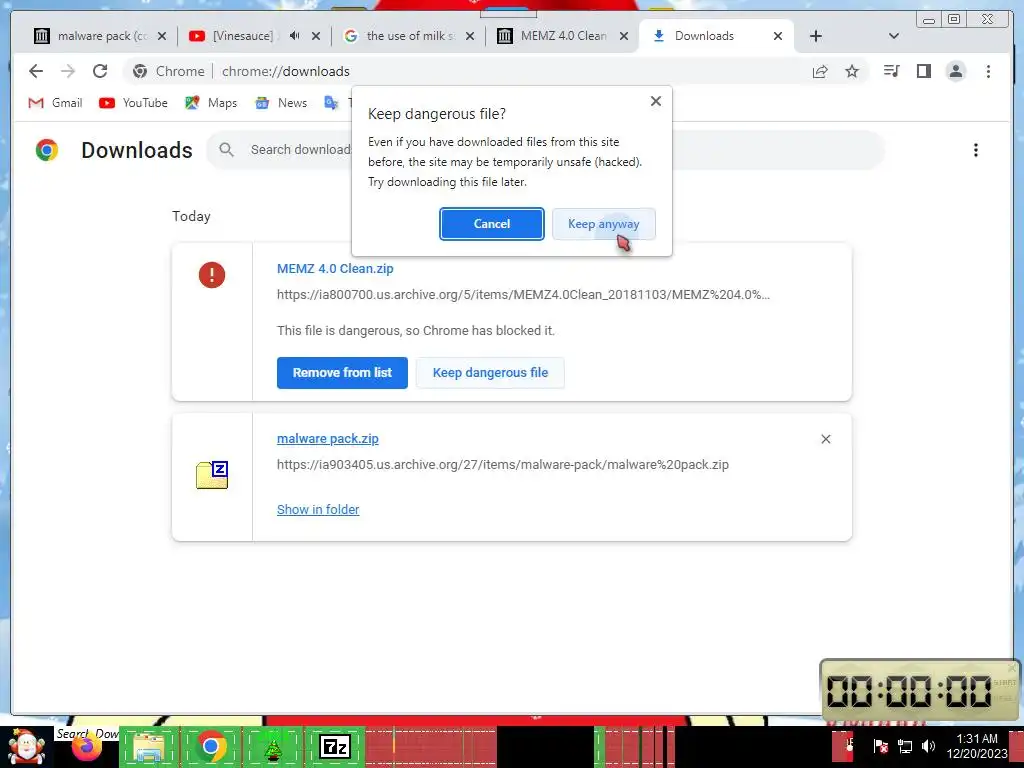This screenshot has width=1024, height=768.
Task: Go back with the browser back arrow
Action: tap(36, 71)
